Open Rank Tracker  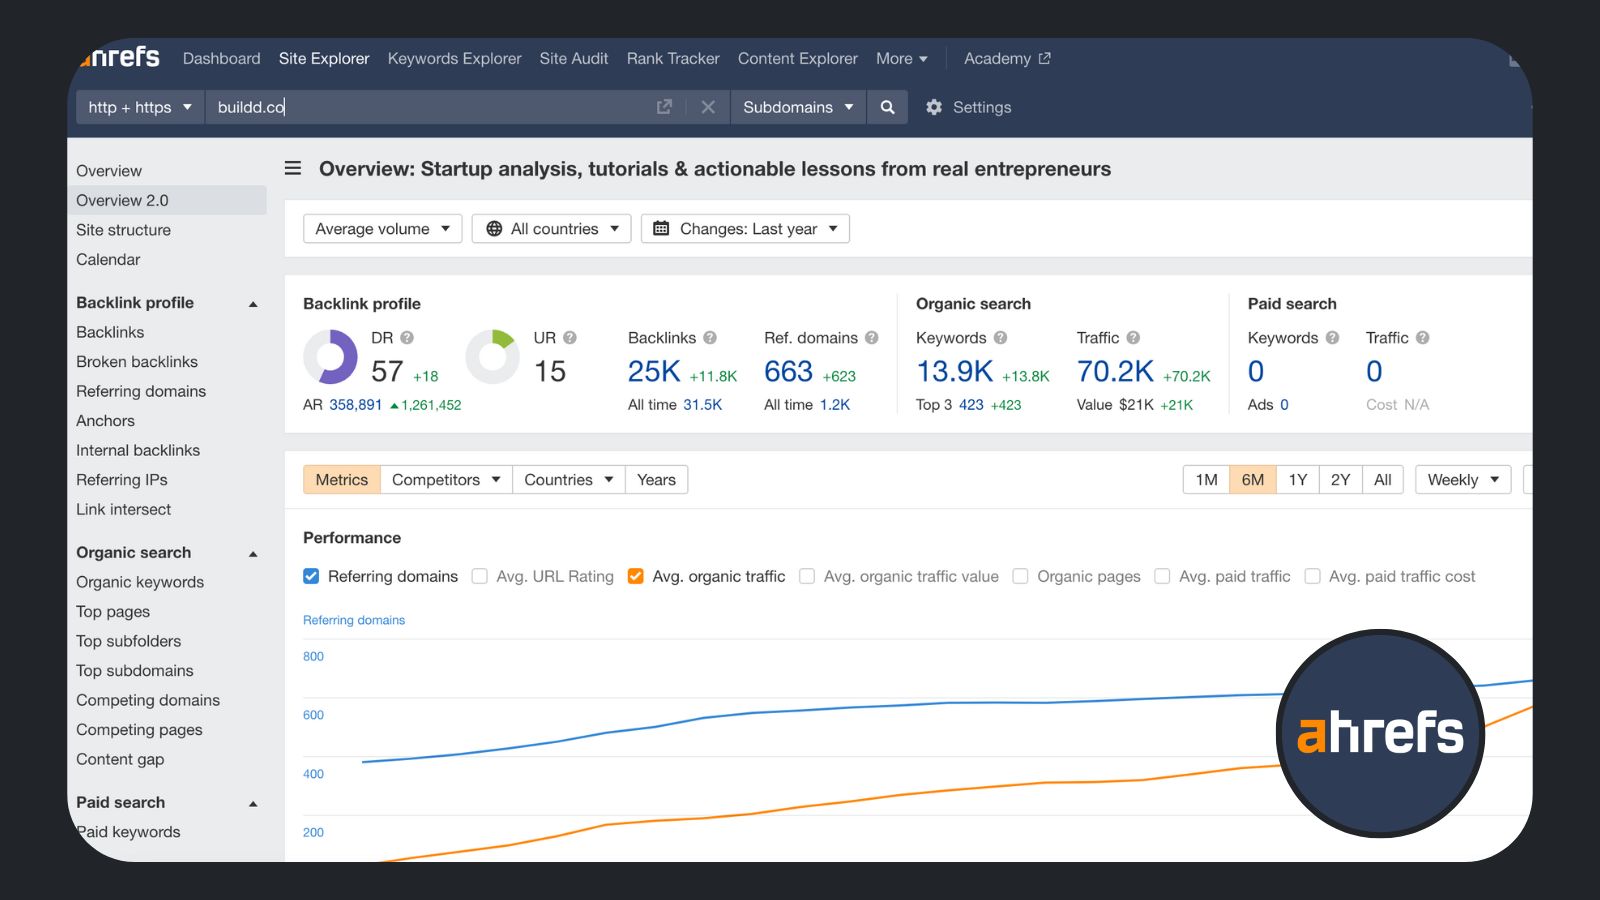click(x=673, y=58)
